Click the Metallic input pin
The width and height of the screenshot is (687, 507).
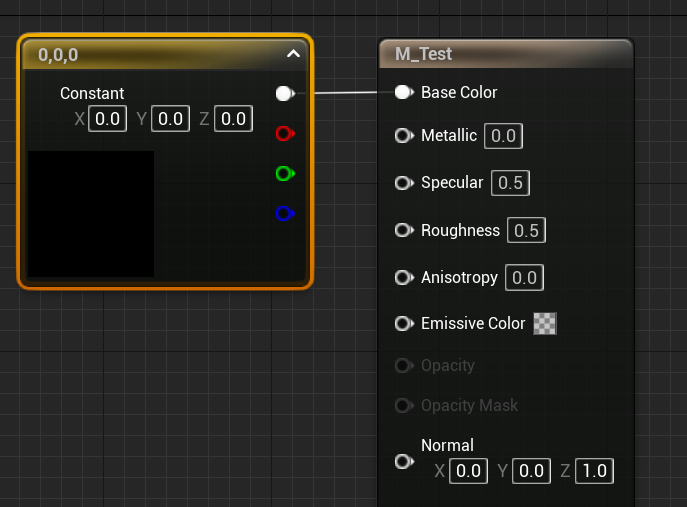404,135
